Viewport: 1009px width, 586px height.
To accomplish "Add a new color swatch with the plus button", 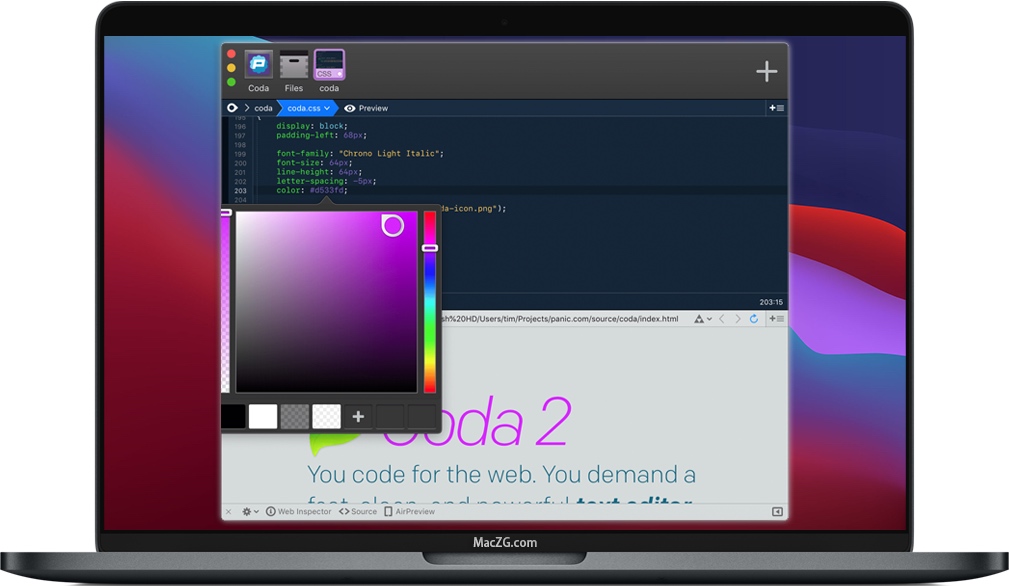I will pyautogui.click(x=357, y=414).
